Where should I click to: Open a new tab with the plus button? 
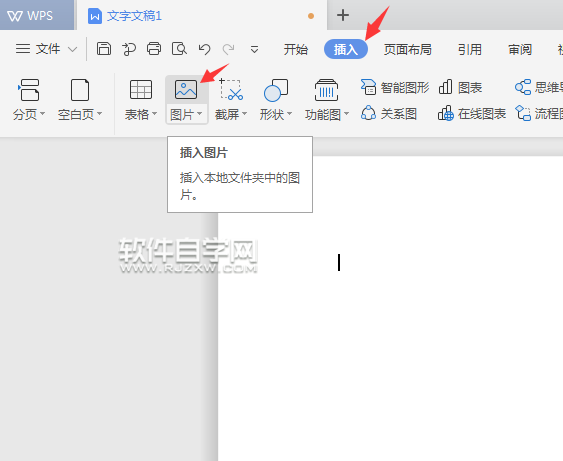(343, 15)
